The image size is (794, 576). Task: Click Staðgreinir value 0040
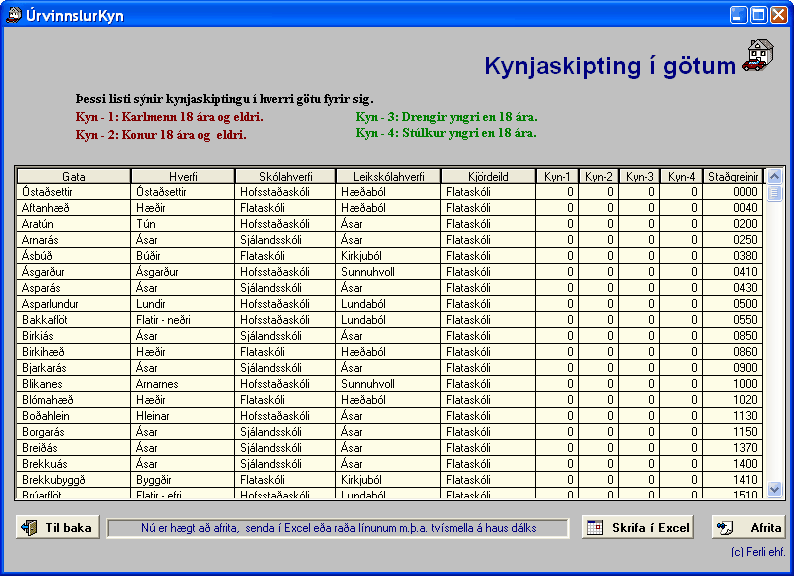coord(733,208)
